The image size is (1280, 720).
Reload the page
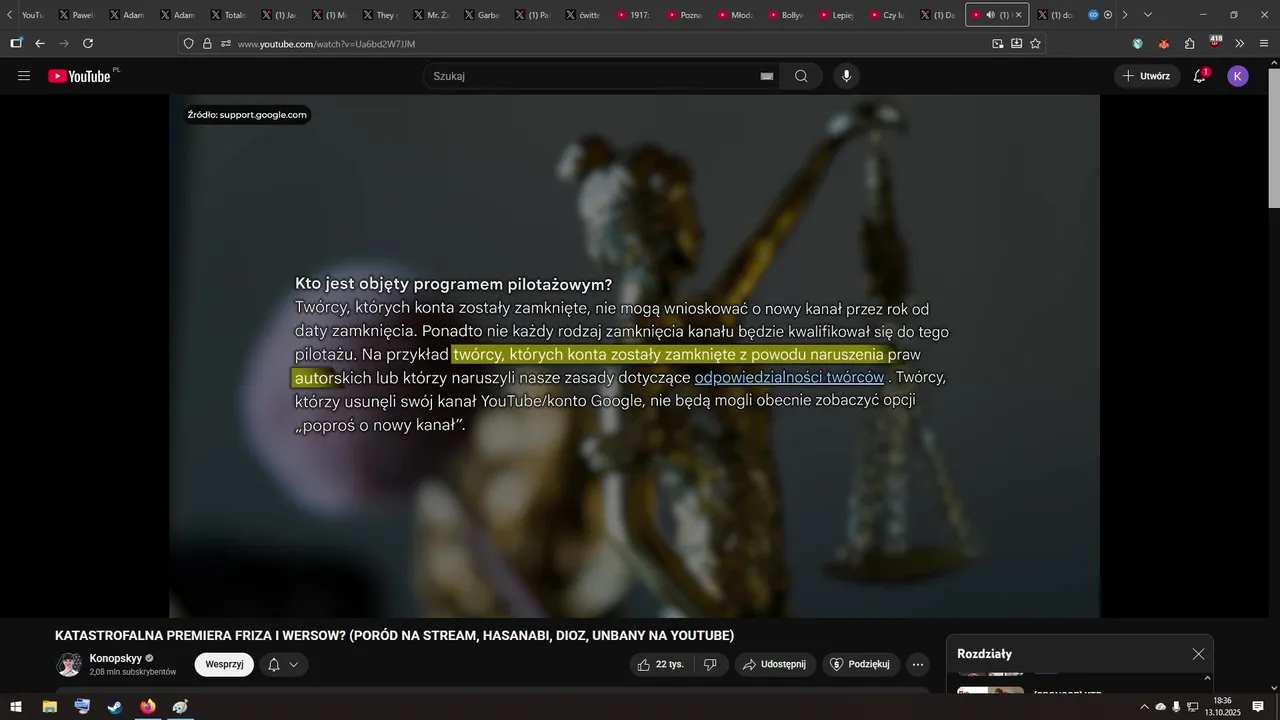click(x=88, y=44)
